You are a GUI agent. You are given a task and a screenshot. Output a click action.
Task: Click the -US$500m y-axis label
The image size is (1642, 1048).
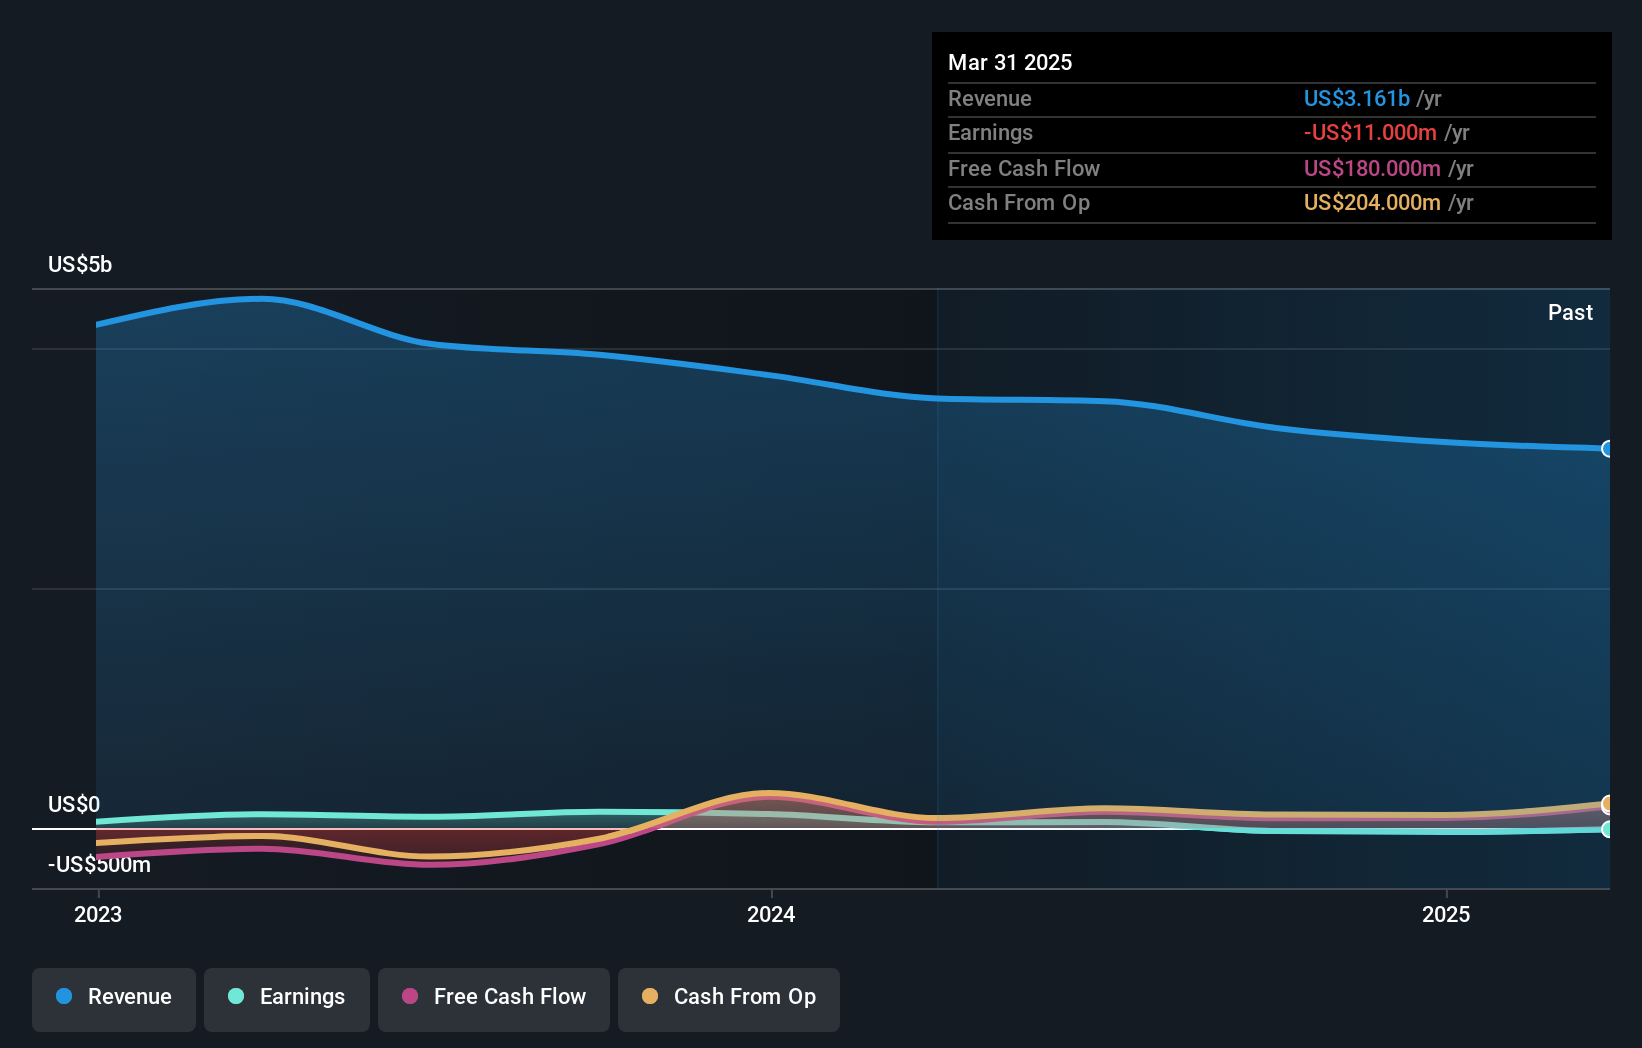(99, 864)
